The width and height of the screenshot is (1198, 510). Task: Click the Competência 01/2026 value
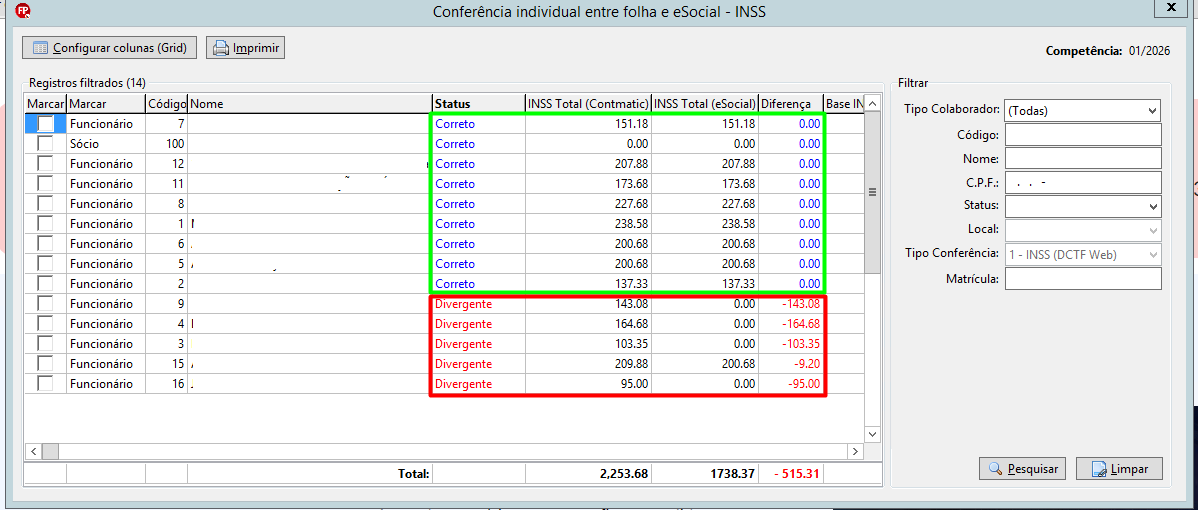tap(1151, 51)
